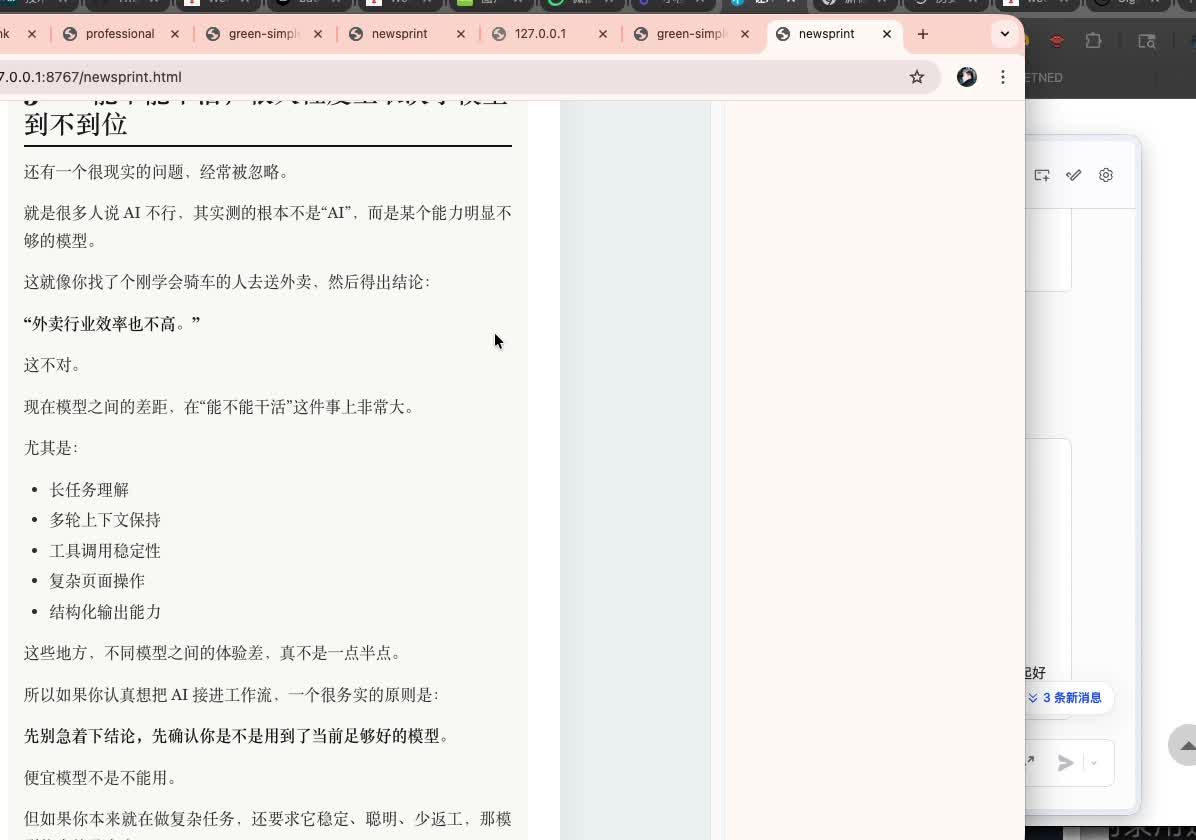This screenshot has height=840, width=1196.
Task: Click the side panel icon in the toolbar
Action: pyautogui.click(x=1146, y=42)
